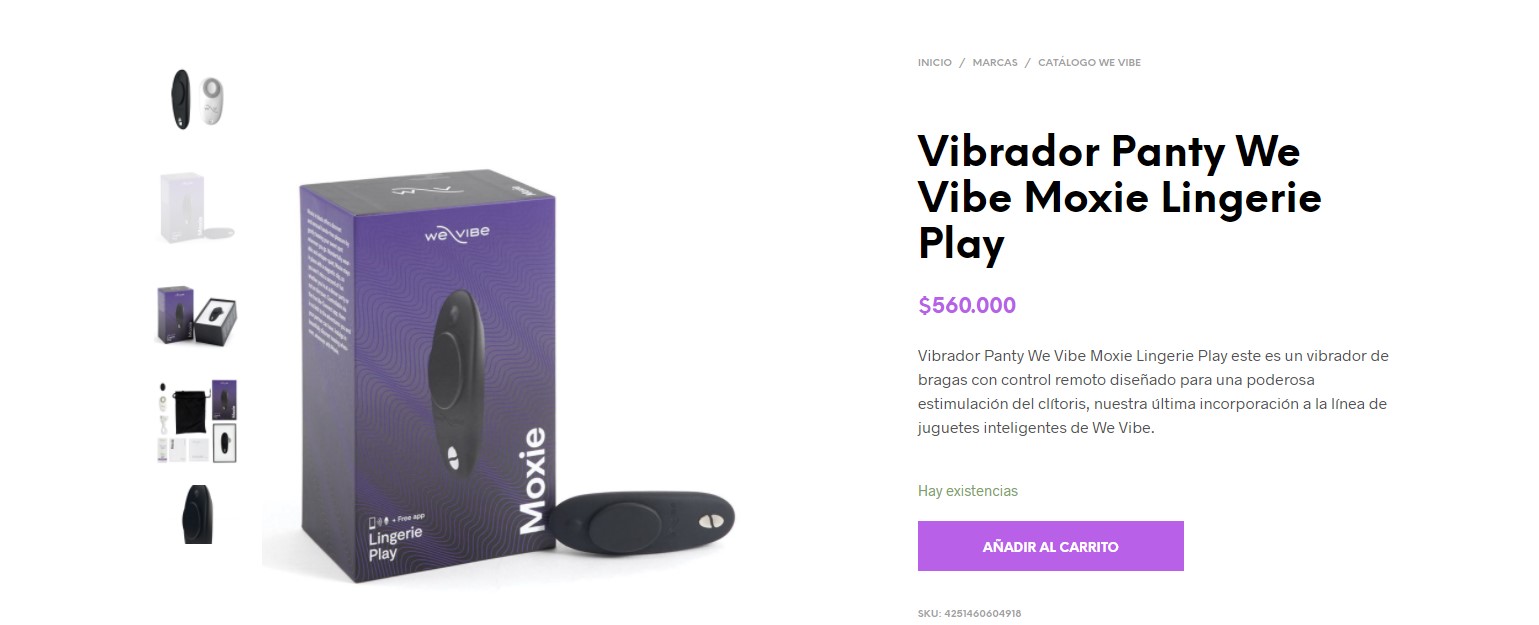
Task: View the box with open package thumbnail
Action: coord(197,315)
